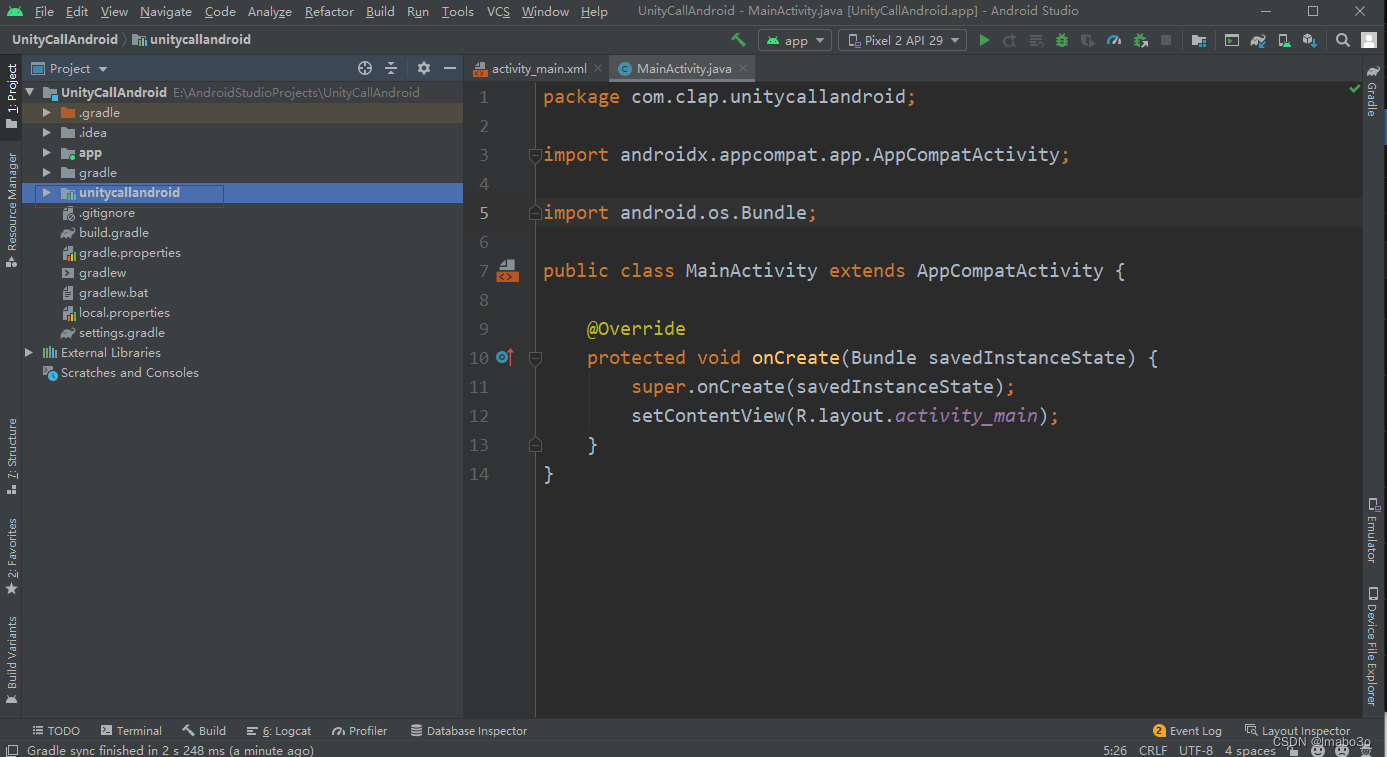This screenshot has width=1387, height=757.
Task: Toggle the Gradle side panel
Action: click(x=1372, y=93)
